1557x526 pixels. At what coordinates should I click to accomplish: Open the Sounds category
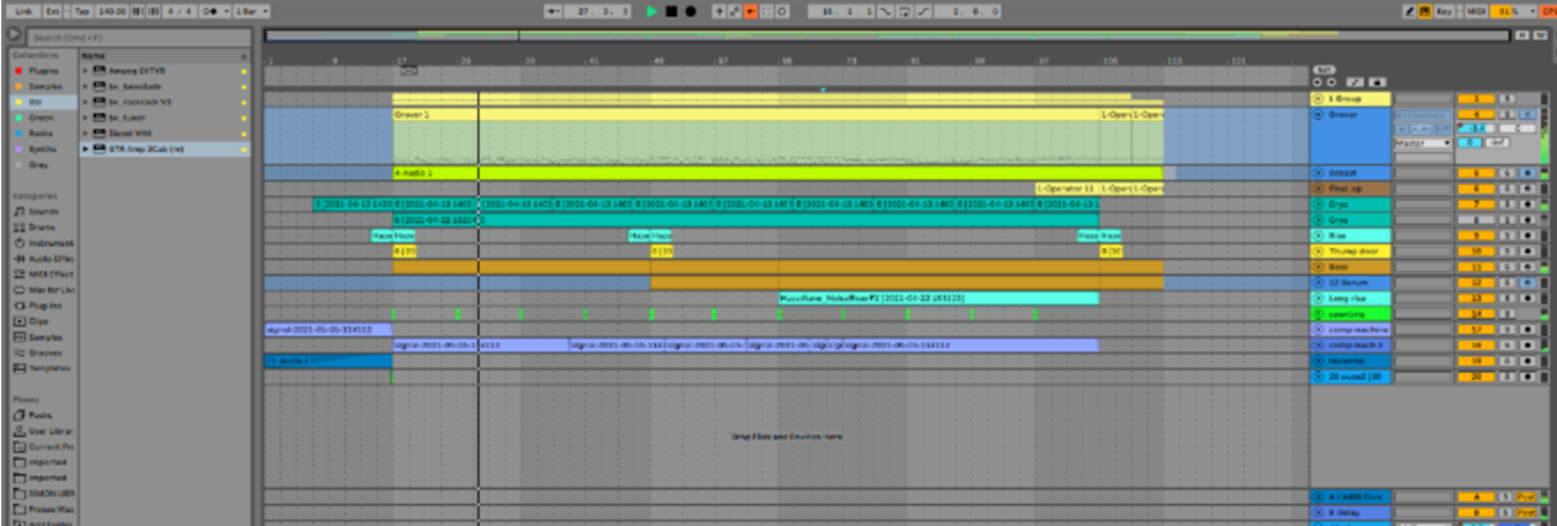click(x=43, y=212)
